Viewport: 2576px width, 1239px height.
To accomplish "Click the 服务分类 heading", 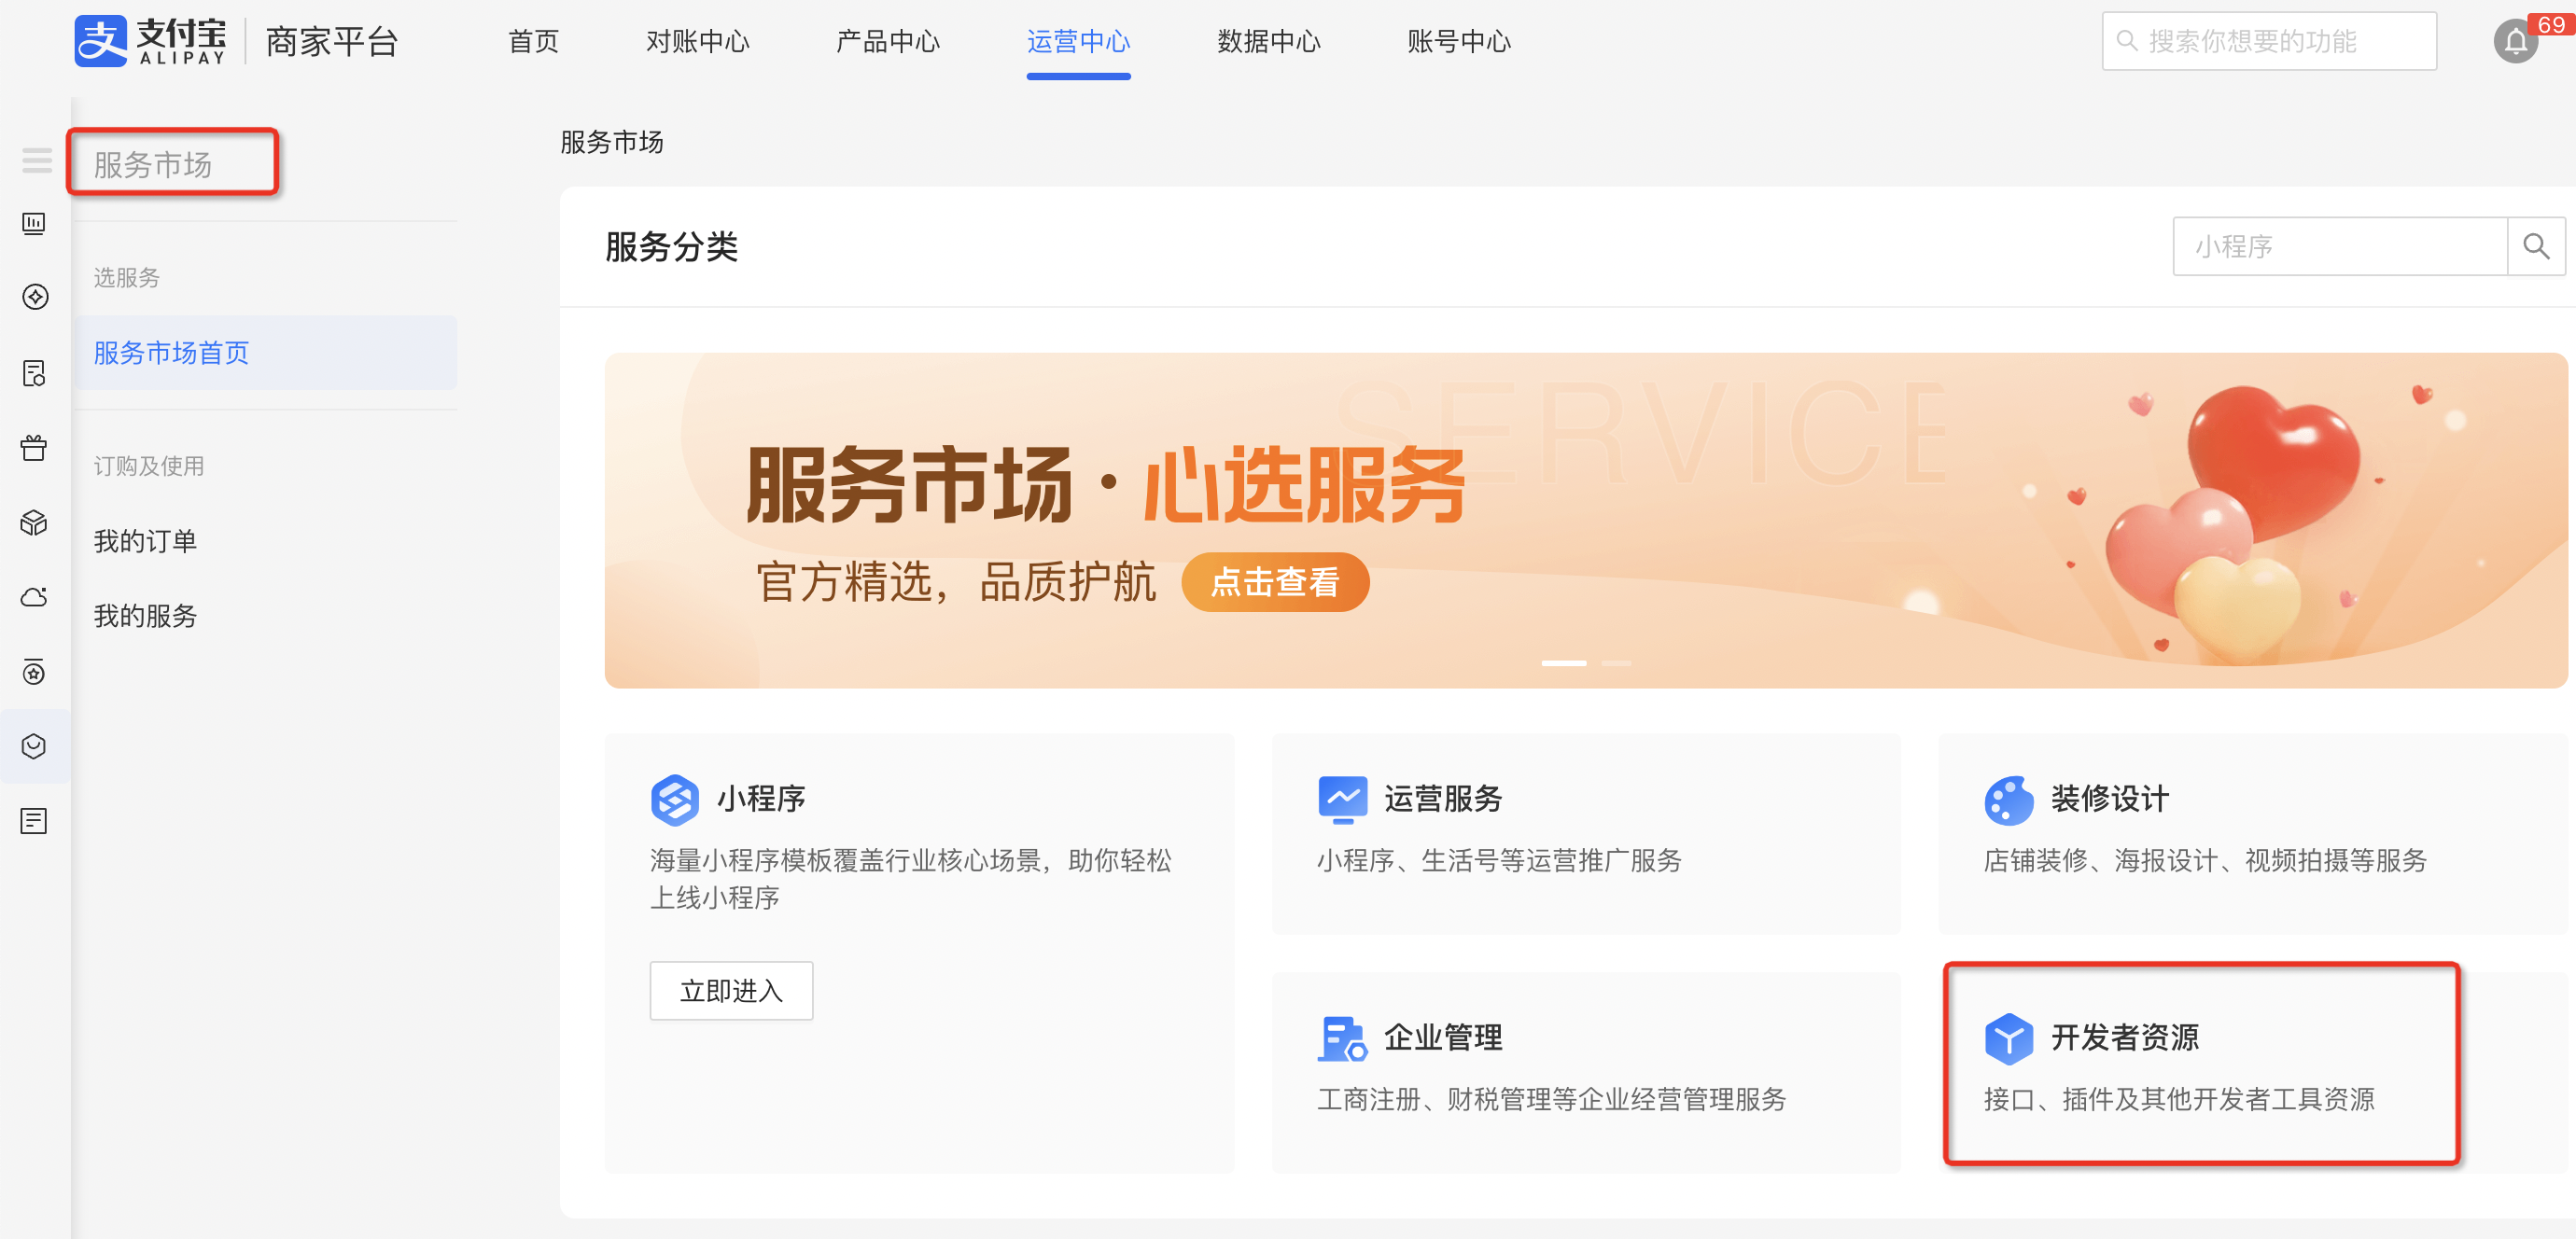I will point(671,247).
